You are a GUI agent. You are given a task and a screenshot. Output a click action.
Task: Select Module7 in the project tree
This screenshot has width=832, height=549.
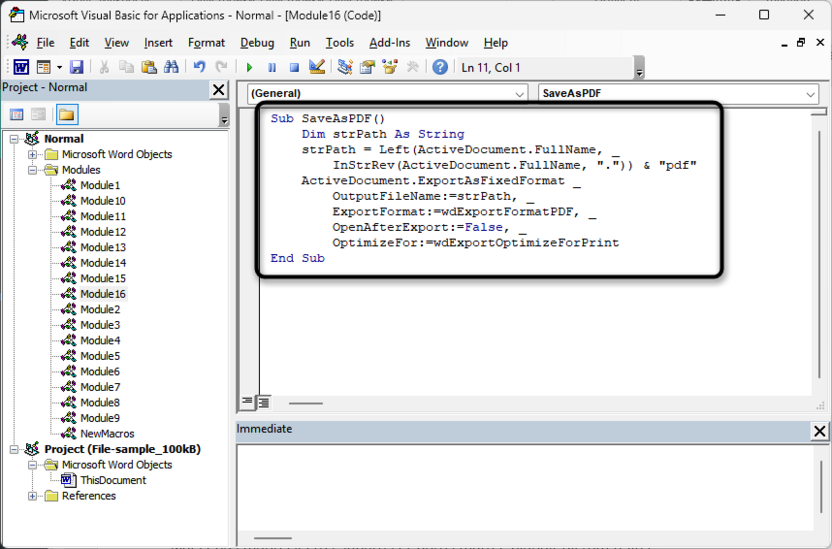click(x=100, y=387)
